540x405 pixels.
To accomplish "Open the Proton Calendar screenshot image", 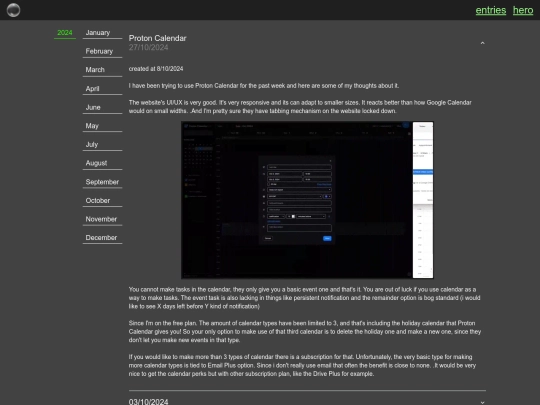I will point(307,200).
